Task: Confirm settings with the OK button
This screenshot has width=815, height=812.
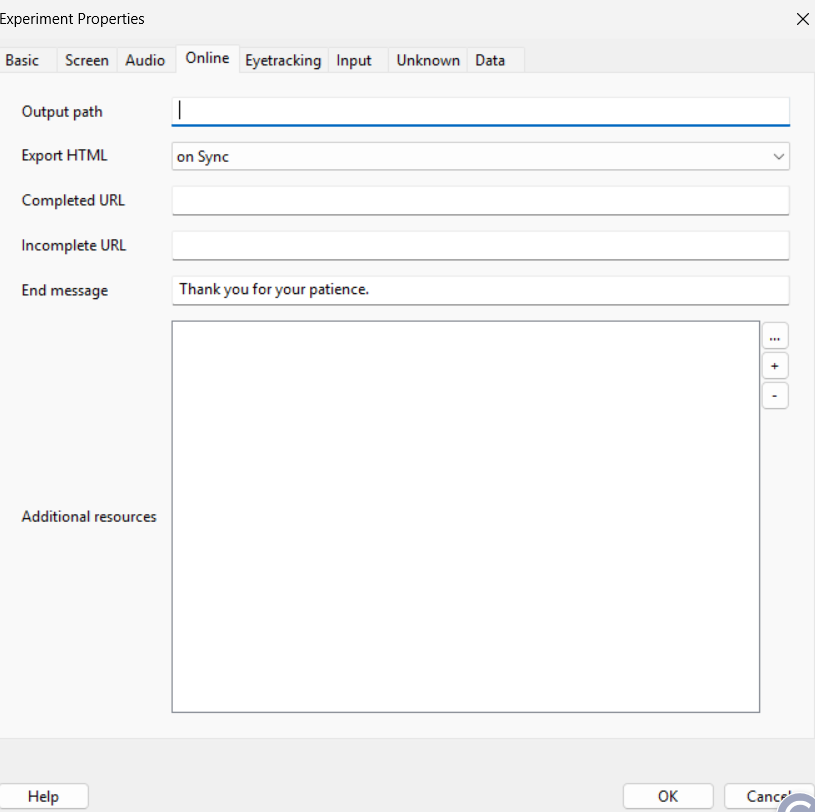Action: click(x=667, y=796)
